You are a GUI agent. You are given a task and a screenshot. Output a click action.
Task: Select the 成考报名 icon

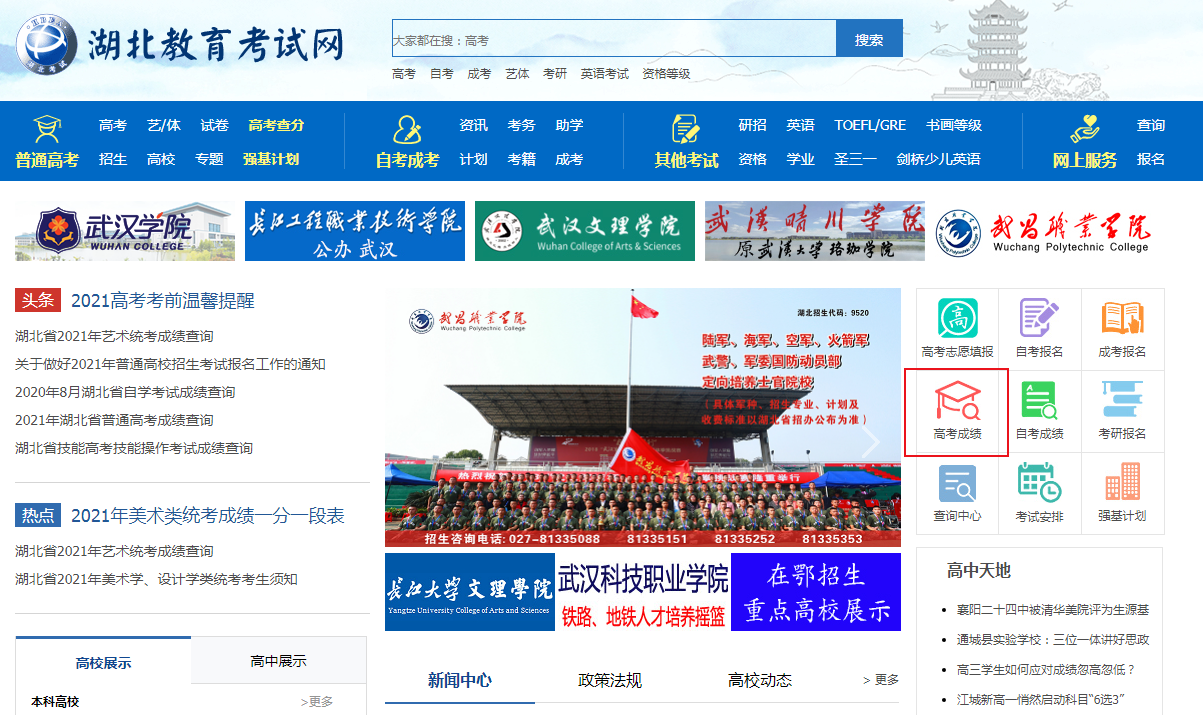1122,328
